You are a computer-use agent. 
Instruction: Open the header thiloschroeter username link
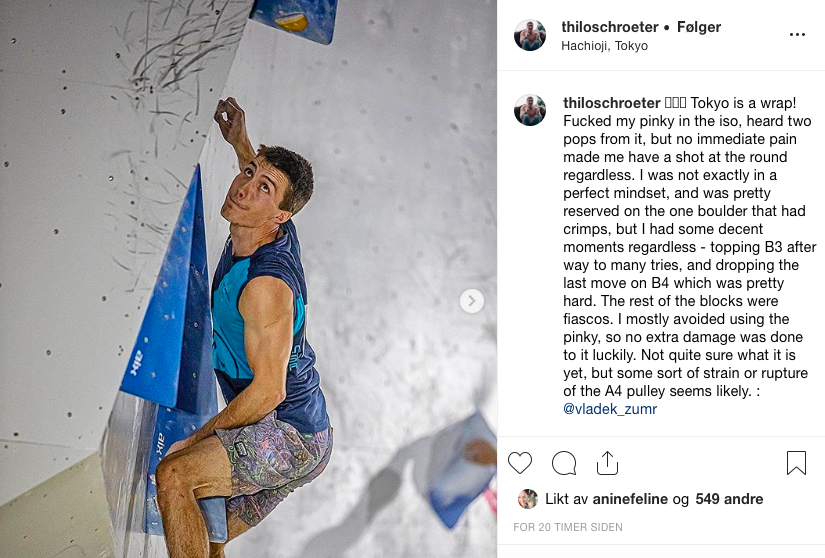pyautogui.click(x=610, y=27)
